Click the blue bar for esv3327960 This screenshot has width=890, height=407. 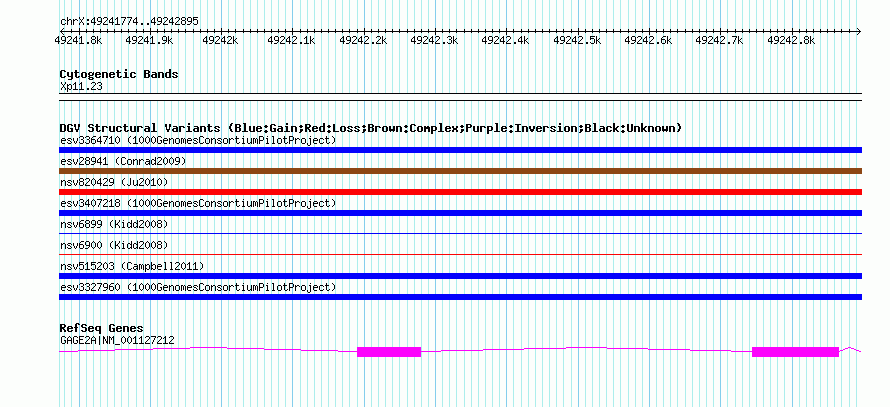(x=460, y=297)
